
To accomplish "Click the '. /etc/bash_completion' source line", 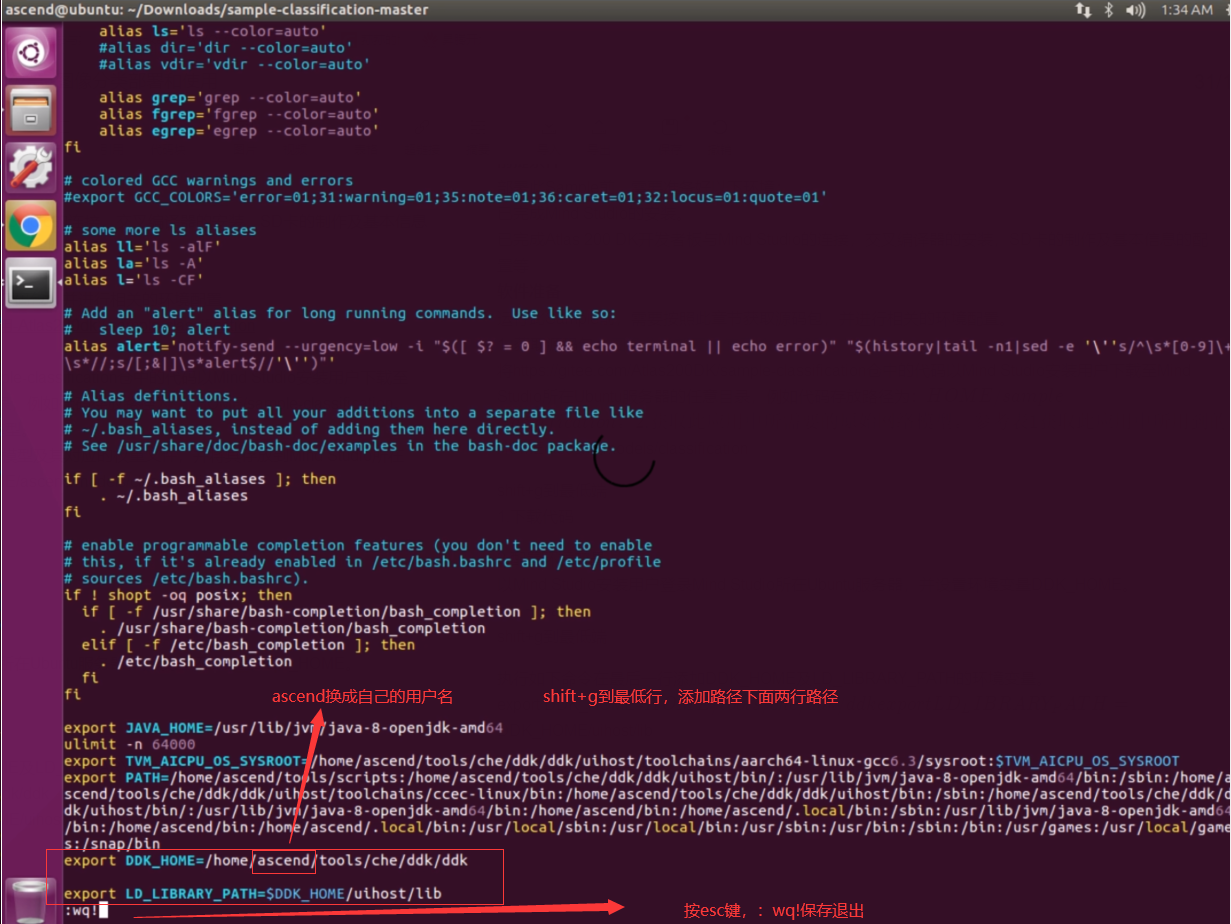I will [195, 662].
